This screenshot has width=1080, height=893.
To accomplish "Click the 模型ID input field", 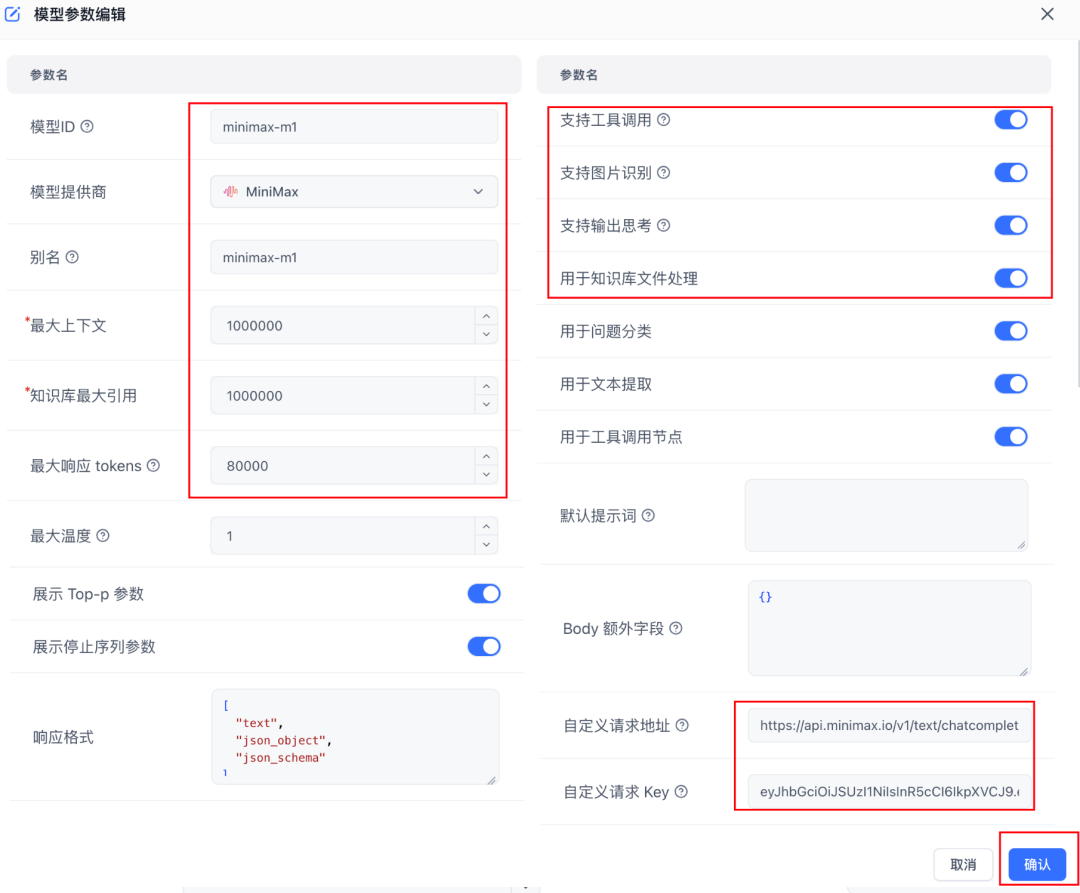I will tap(354, 127).
